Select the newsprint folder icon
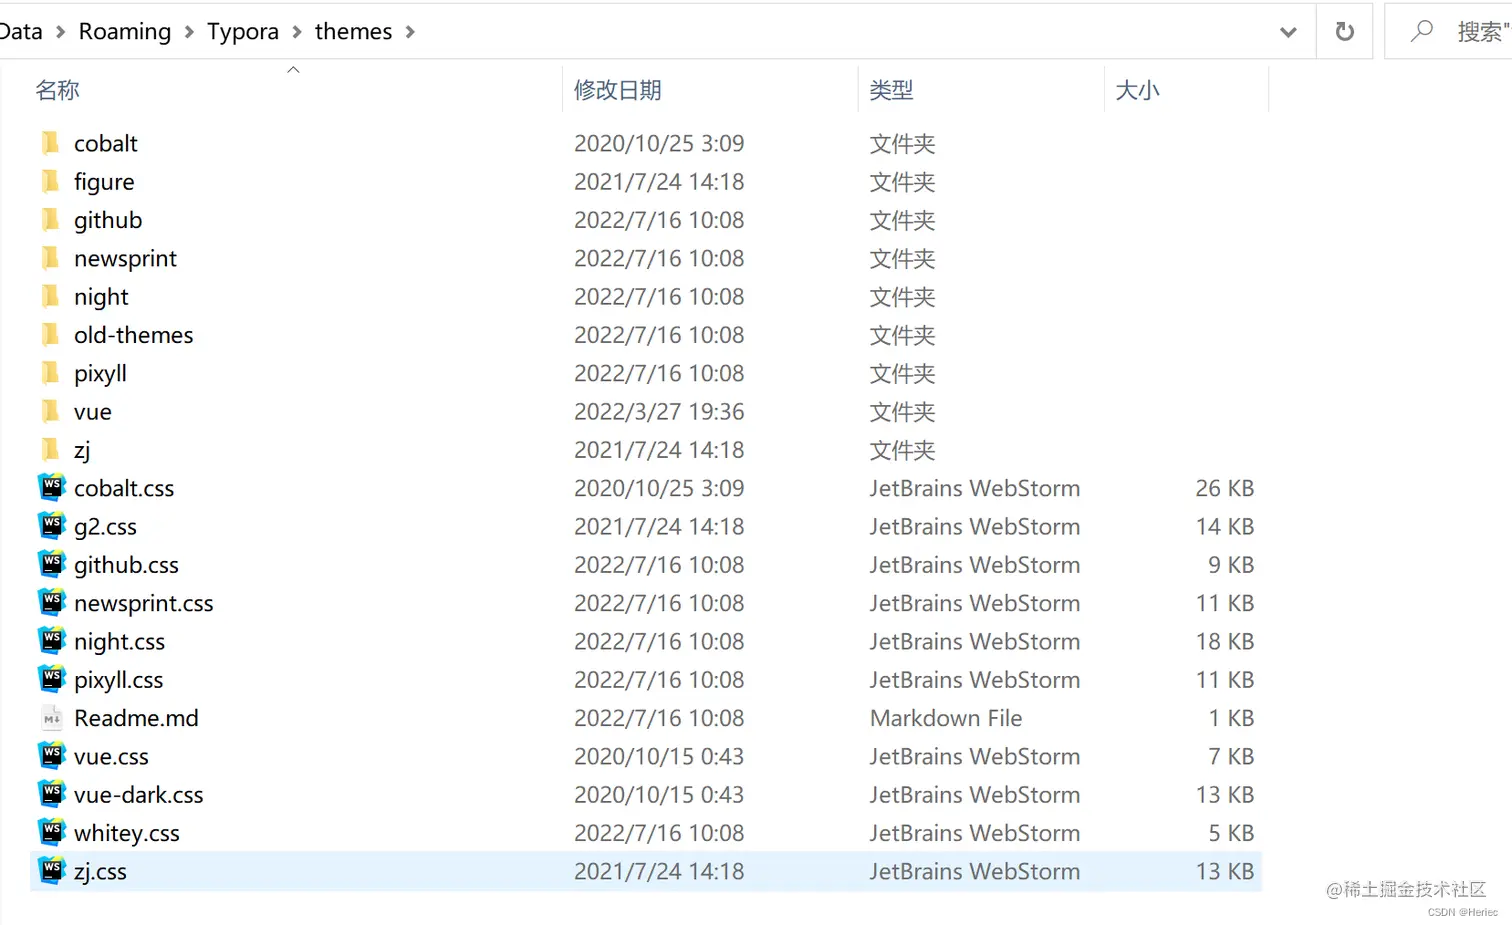 pyautogui.click(x=51, y=258)
